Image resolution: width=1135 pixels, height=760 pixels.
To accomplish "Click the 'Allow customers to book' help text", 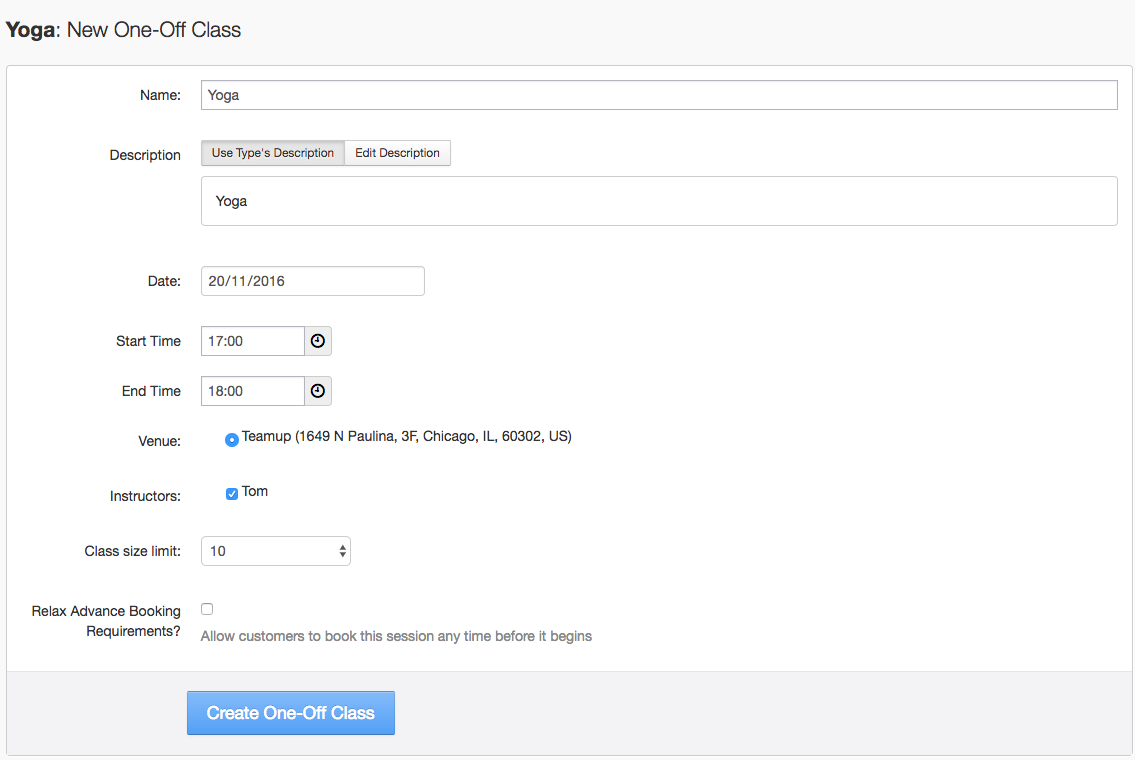I will pyautogui.click(x=396, y=636).
